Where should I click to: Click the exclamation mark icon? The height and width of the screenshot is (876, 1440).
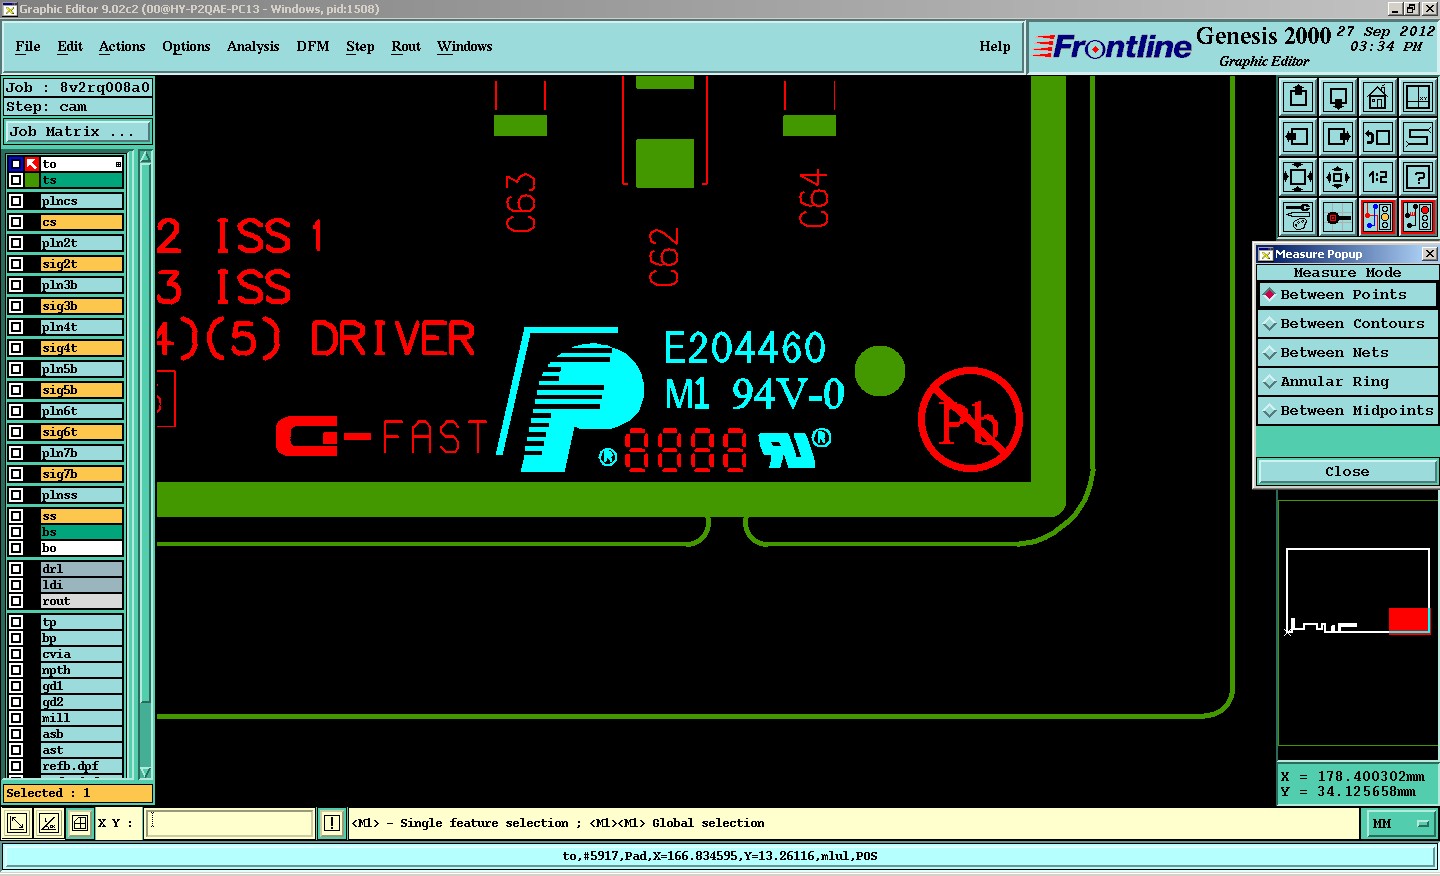point(332,823)
